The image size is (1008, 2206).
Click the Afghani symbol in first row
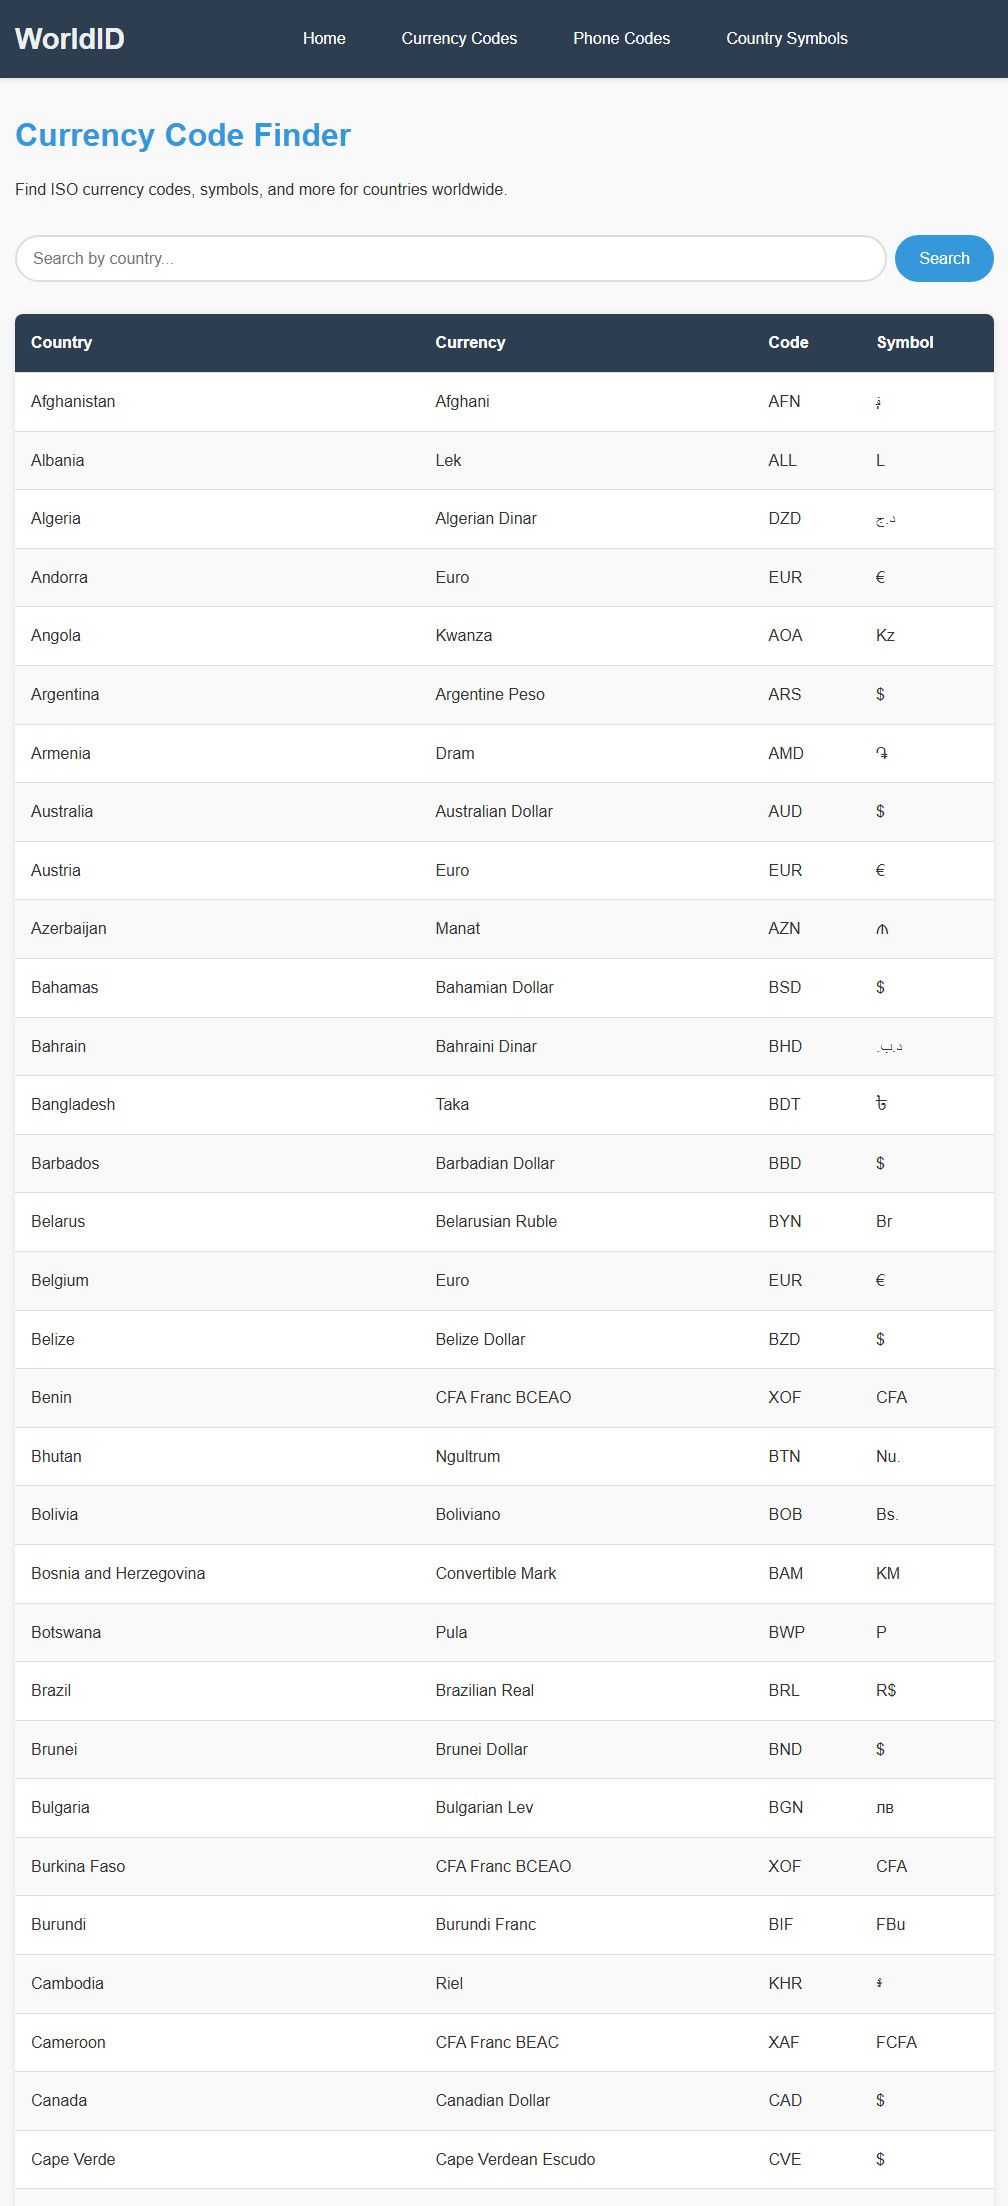[878, 402]
